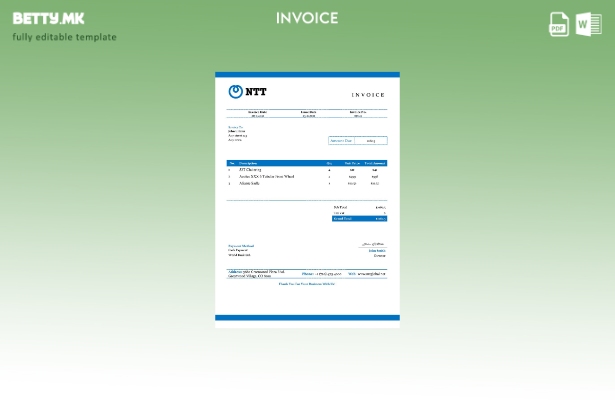Click the Total Amount column header
This screenshot has width=615, height=400.
[x=374, y=163]
